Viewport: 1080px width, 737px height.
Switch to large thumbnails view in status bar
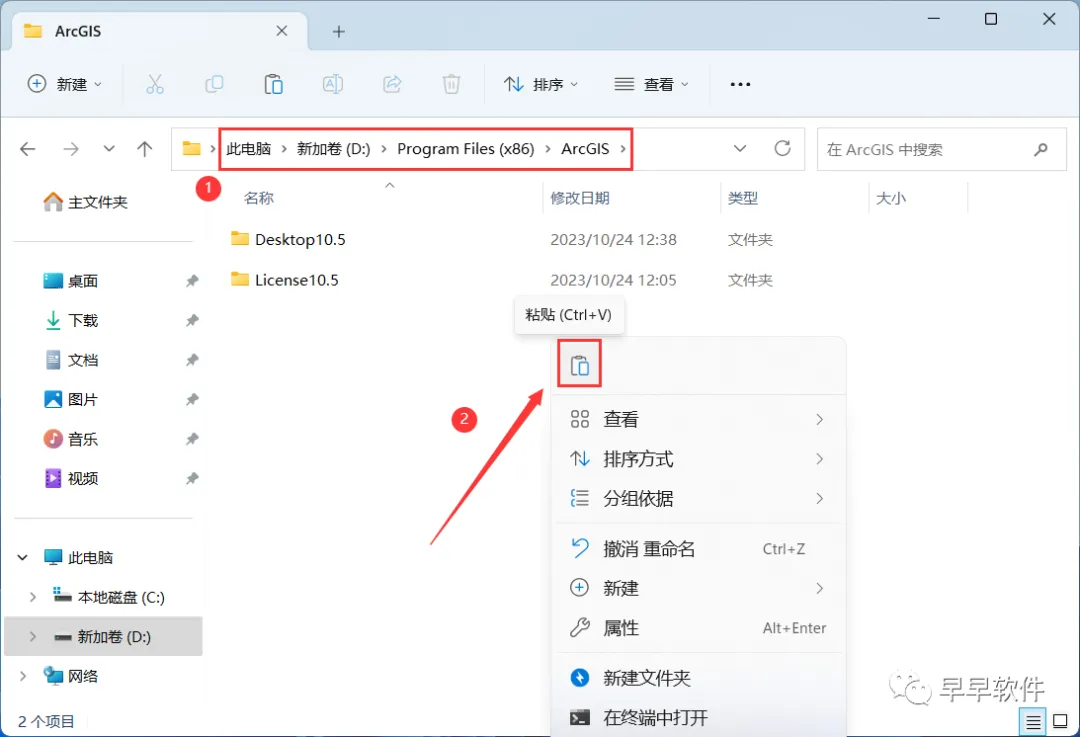coord(1061,722)
